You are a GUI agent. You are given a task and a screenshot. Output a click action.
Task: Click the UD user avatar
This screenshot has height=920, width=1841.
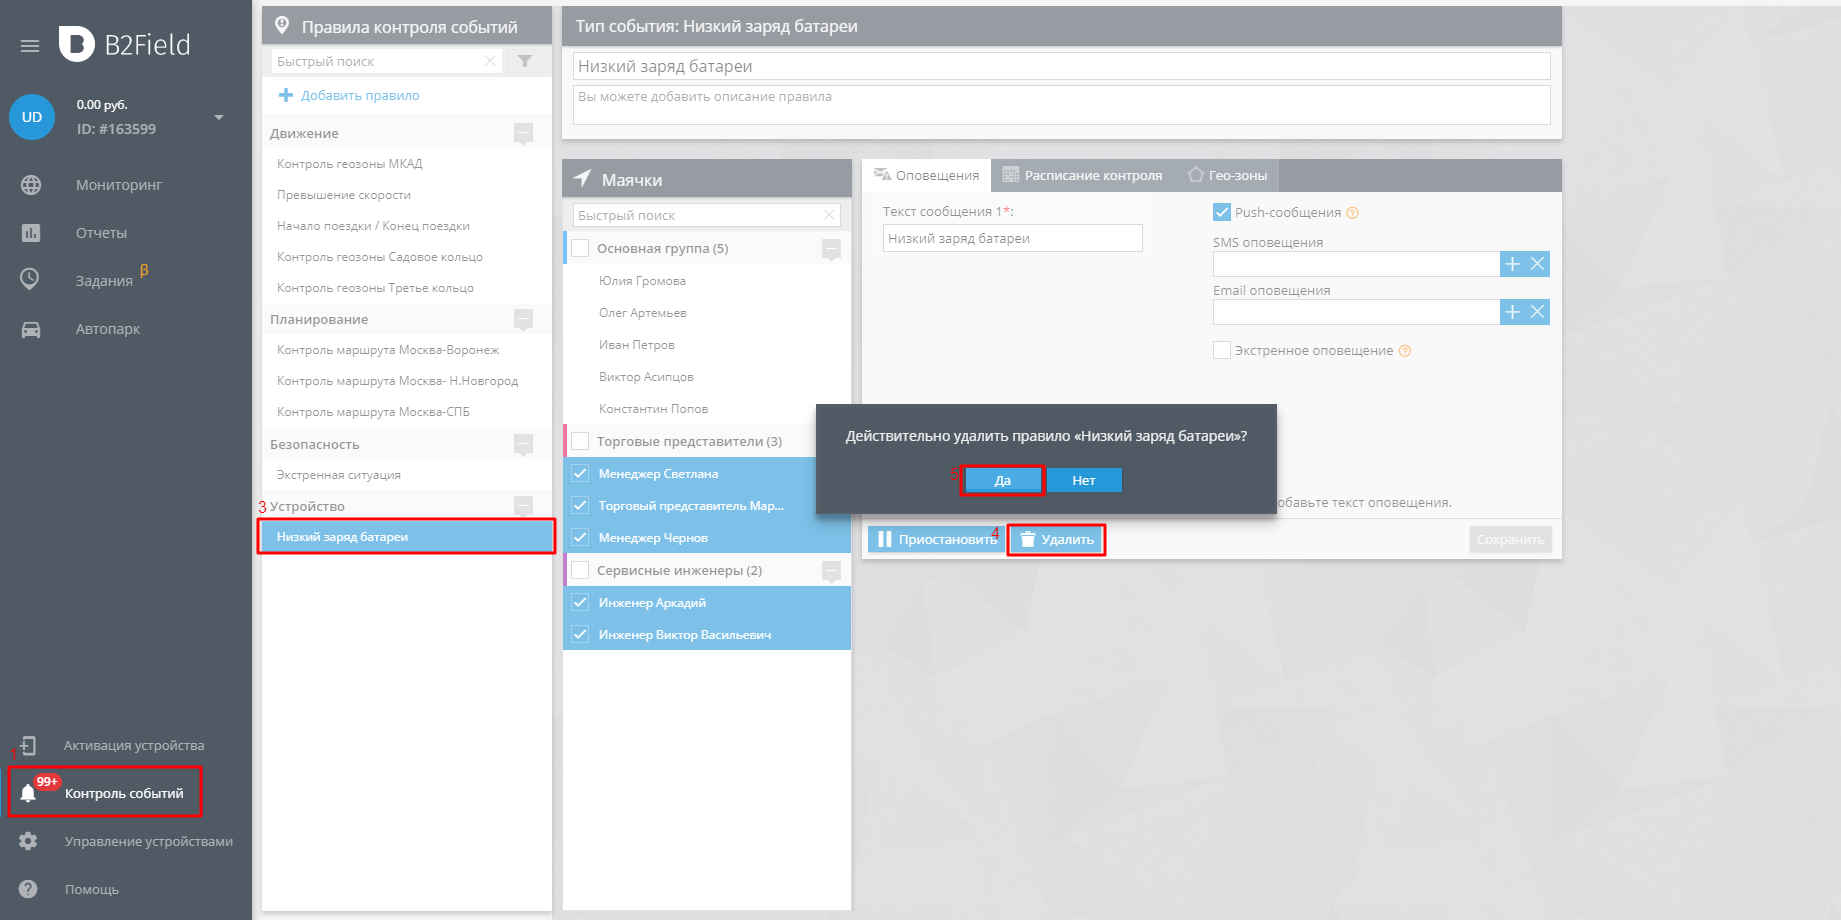32,117
